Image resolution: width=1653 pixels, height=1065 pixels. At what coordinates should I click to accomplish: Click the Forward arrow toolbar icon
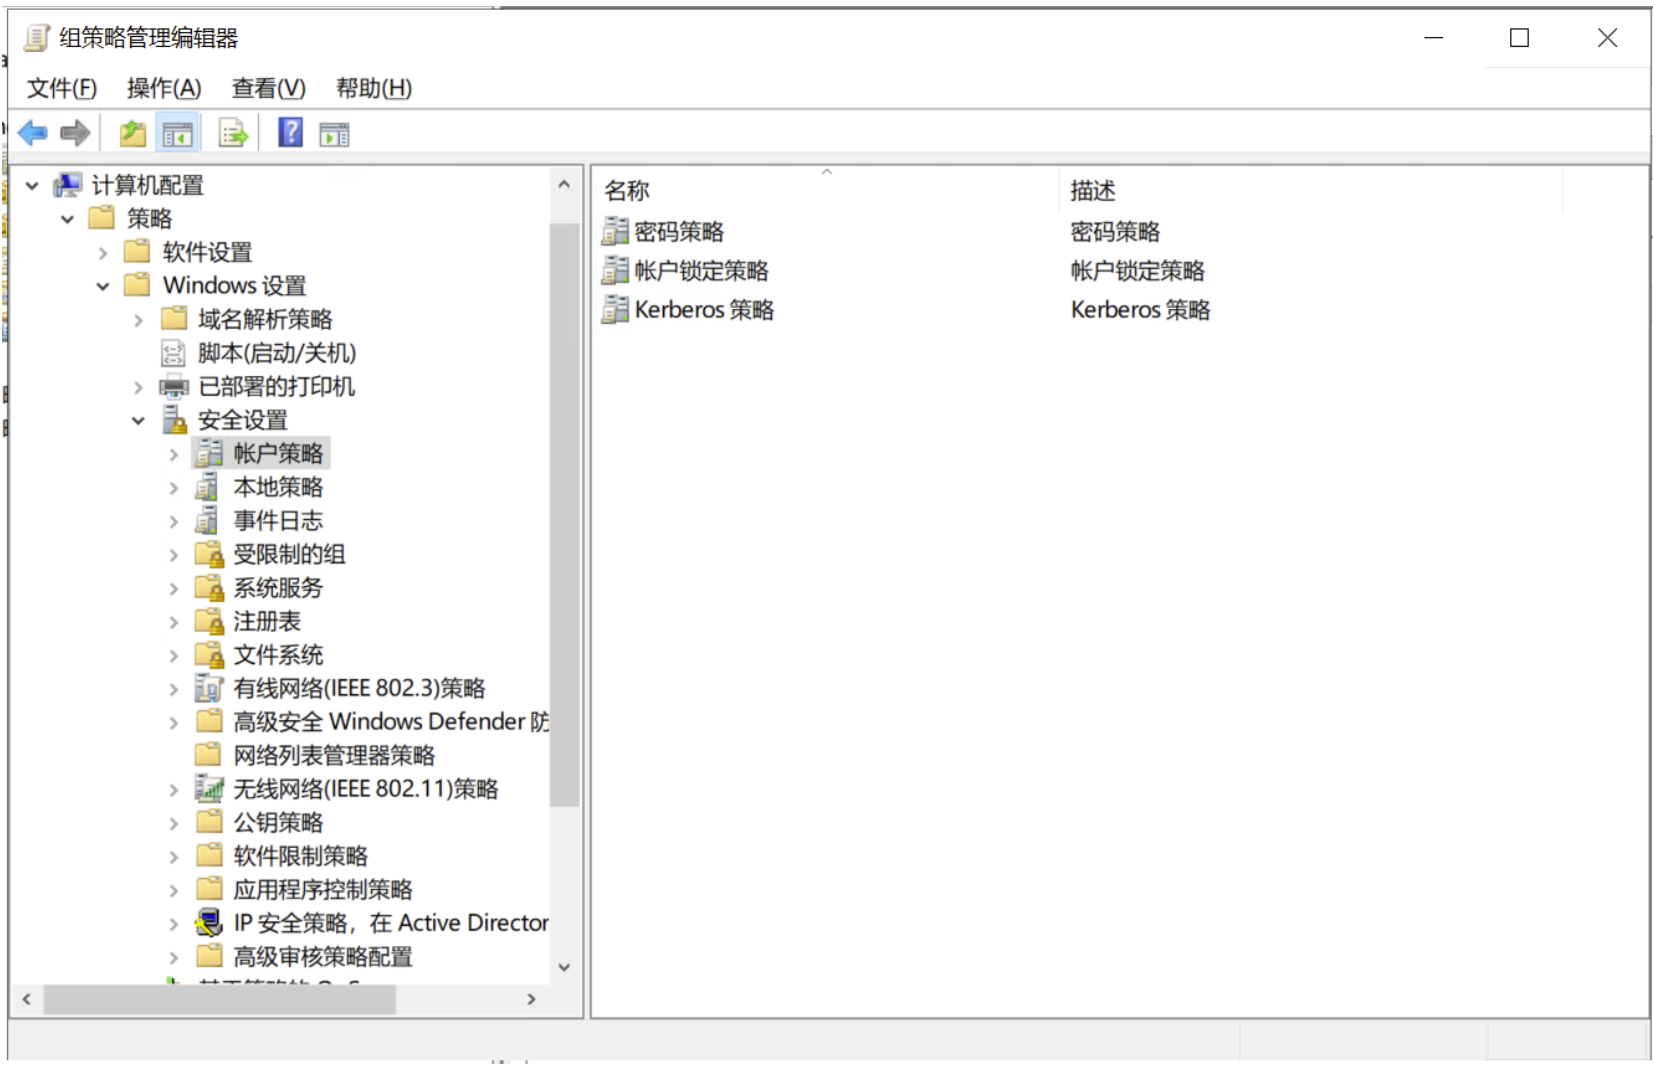(x=75, y=133)
